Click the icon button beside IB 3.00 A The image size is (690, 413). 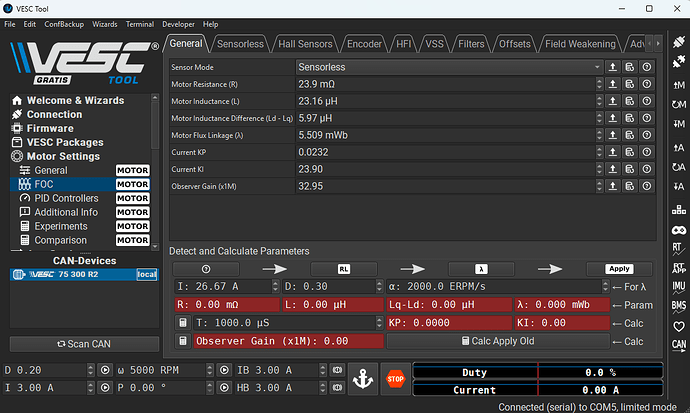[338, 370]
